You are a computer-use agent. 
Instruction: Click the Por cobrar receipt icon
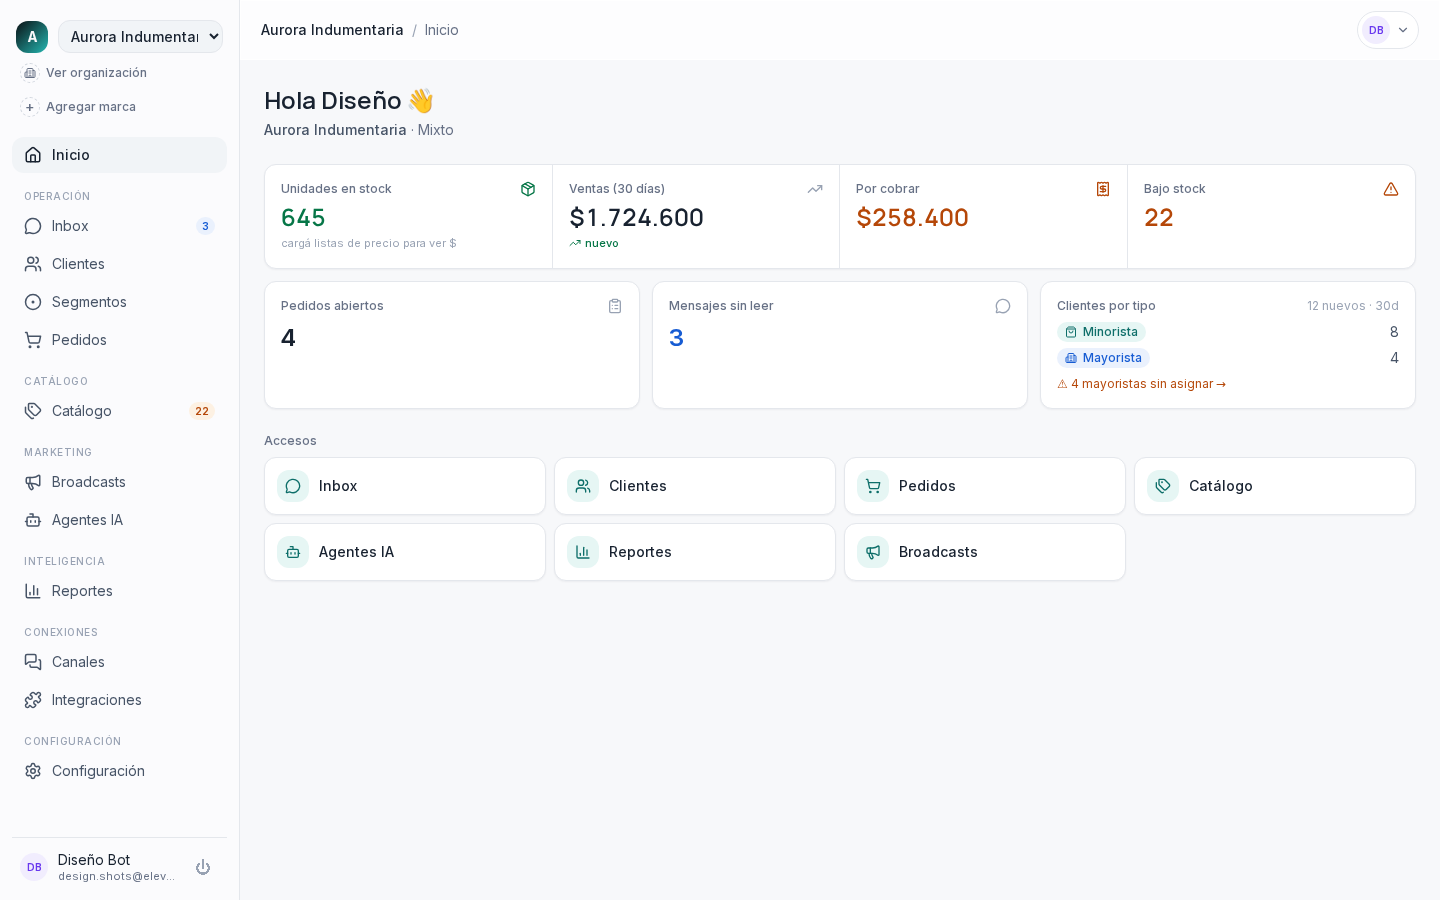(1103, 189)
